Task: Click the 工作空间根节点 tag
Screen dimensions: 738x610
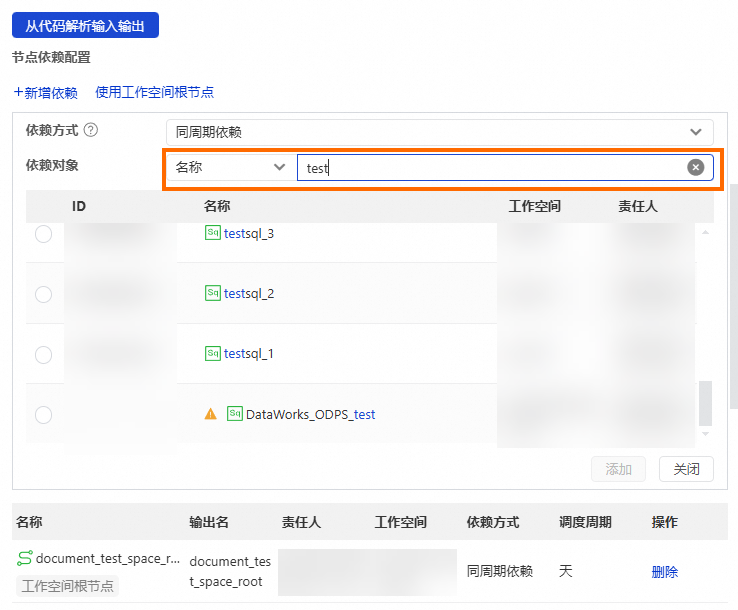Action: point(67,586)
